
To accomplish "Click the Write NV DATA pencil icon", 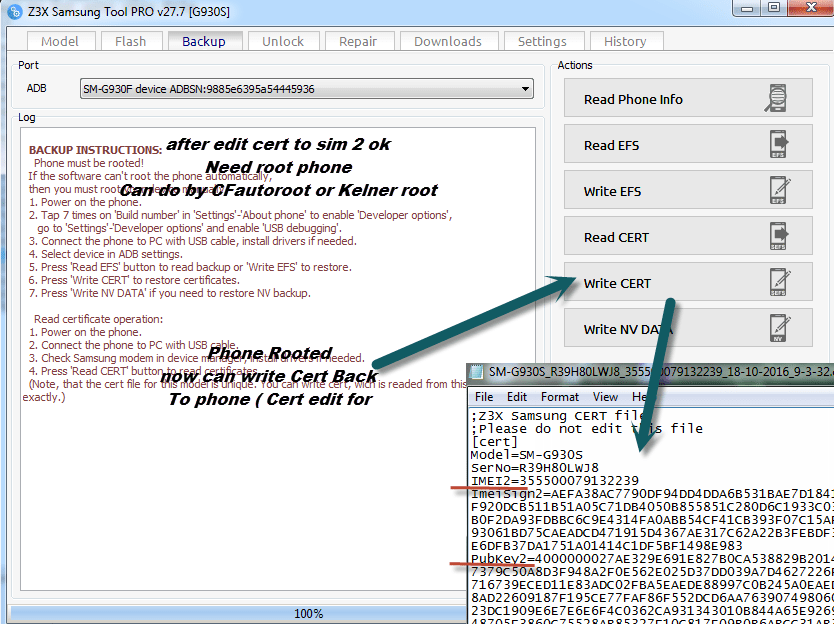I will click(779, 328).
